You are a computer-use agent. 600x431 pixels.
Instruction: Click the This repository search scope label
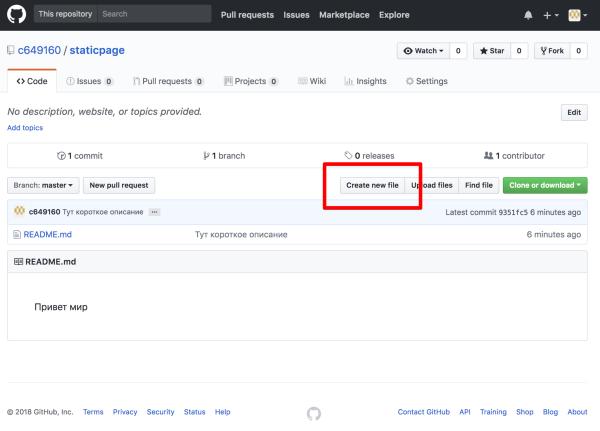65,14
